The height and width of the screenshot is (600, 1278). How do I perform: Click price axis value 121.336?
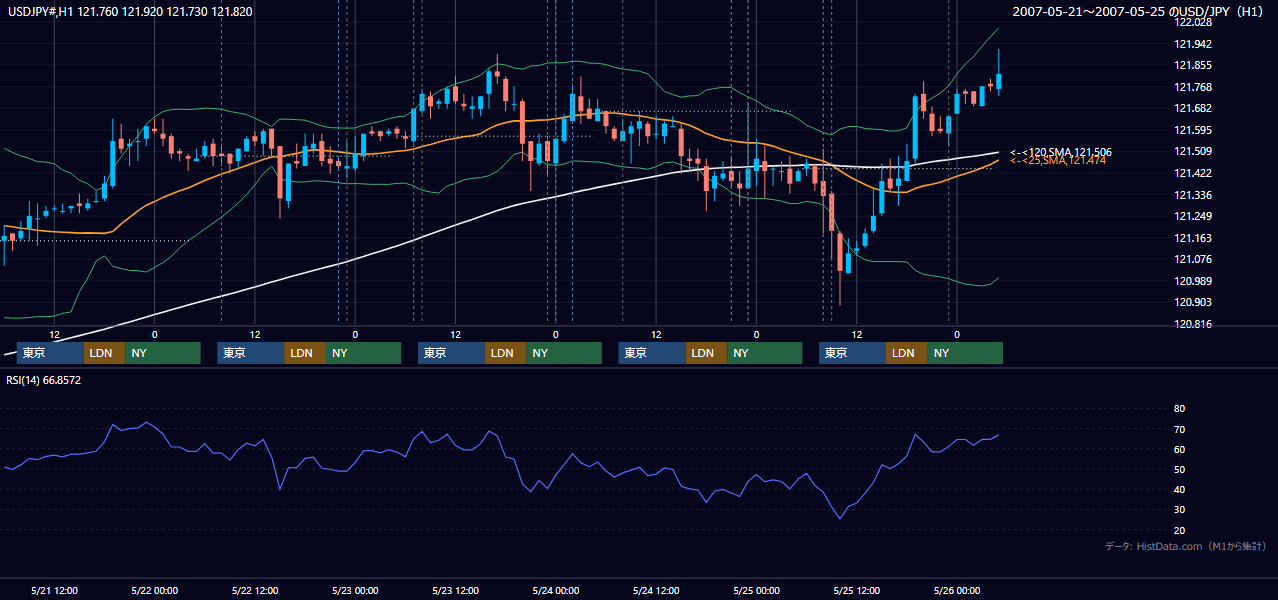(1191, 195)
